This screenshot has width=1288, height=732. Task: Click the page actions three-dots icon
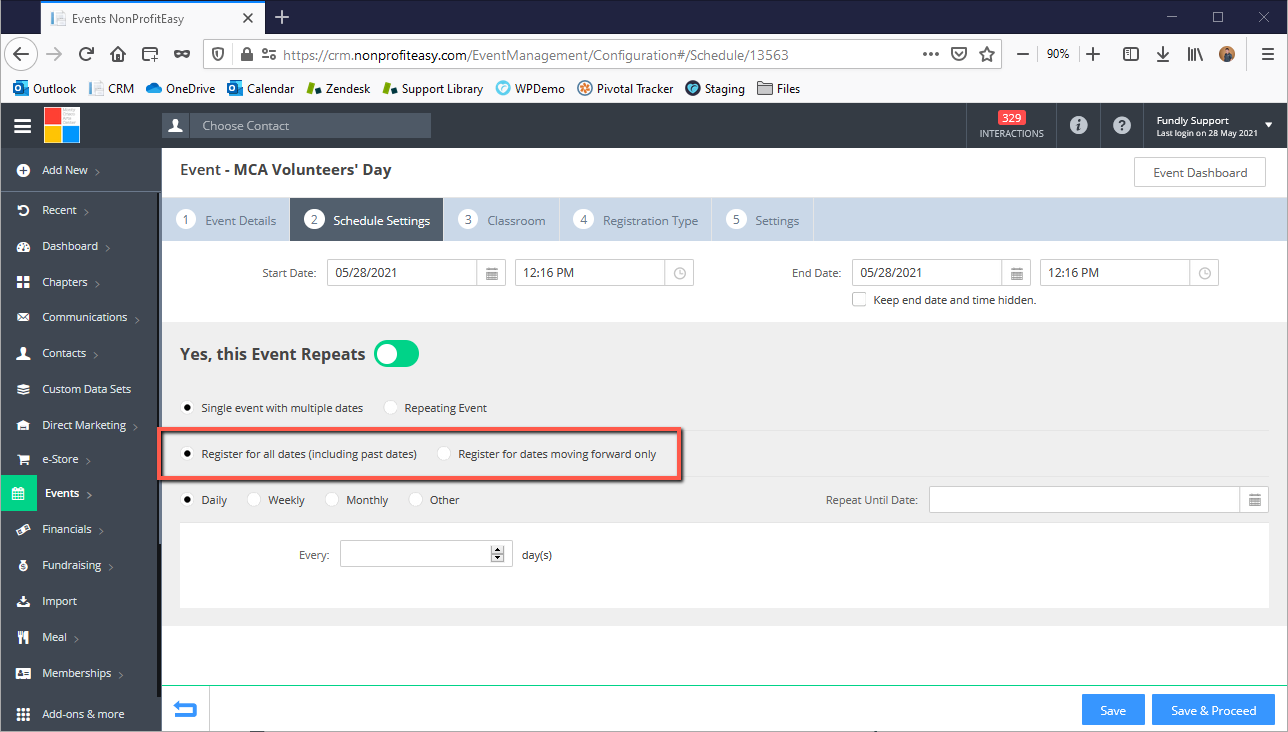pos(930,55)
